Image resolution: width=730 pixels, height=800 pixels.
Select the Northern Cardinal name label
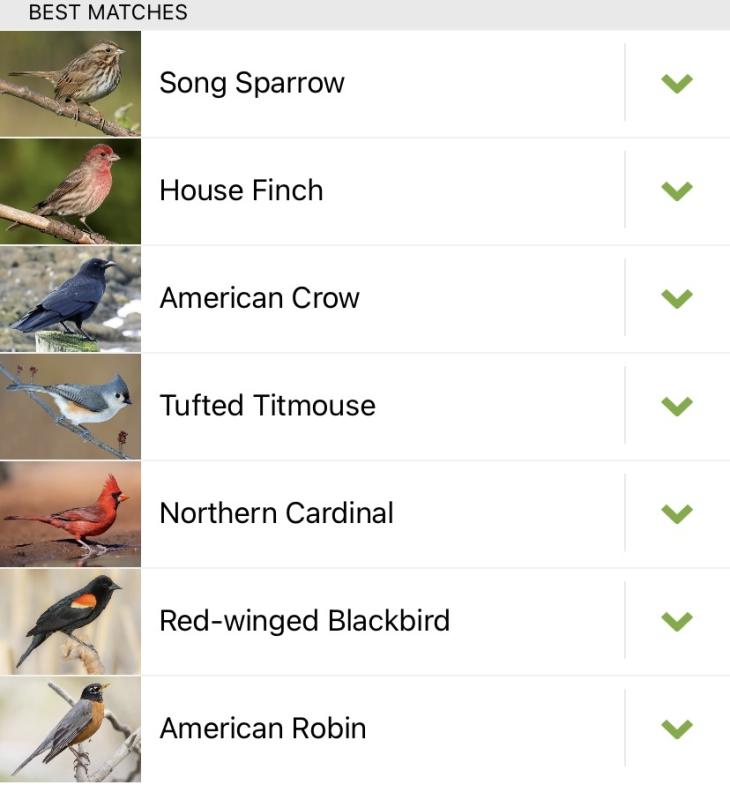point(276,513)
